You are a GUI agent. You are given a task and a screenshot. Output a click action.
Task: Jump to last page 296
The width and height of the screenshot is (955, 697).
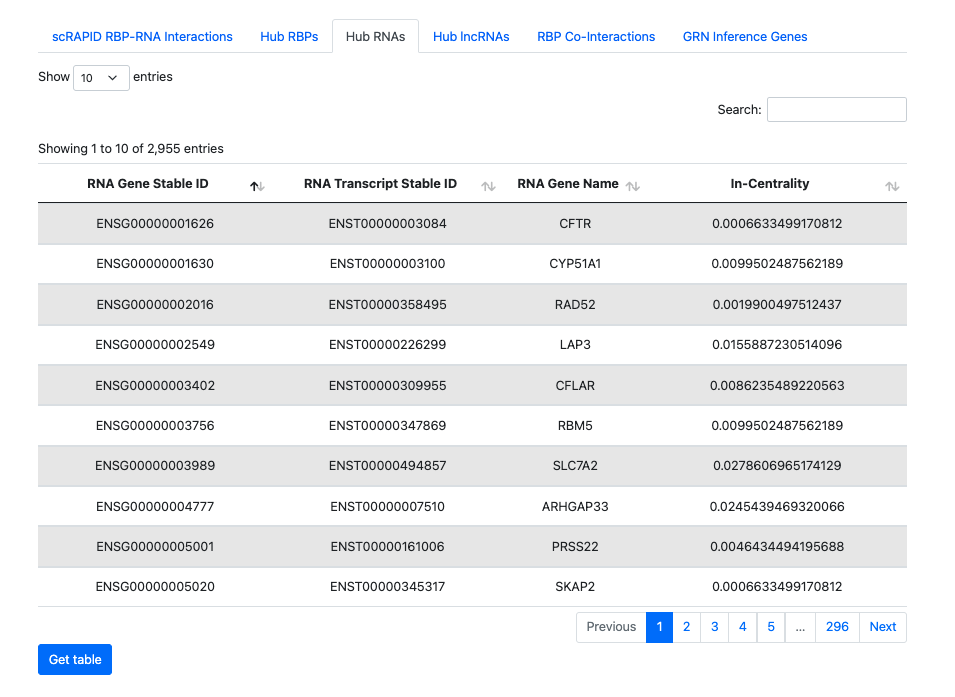[837, 627]
